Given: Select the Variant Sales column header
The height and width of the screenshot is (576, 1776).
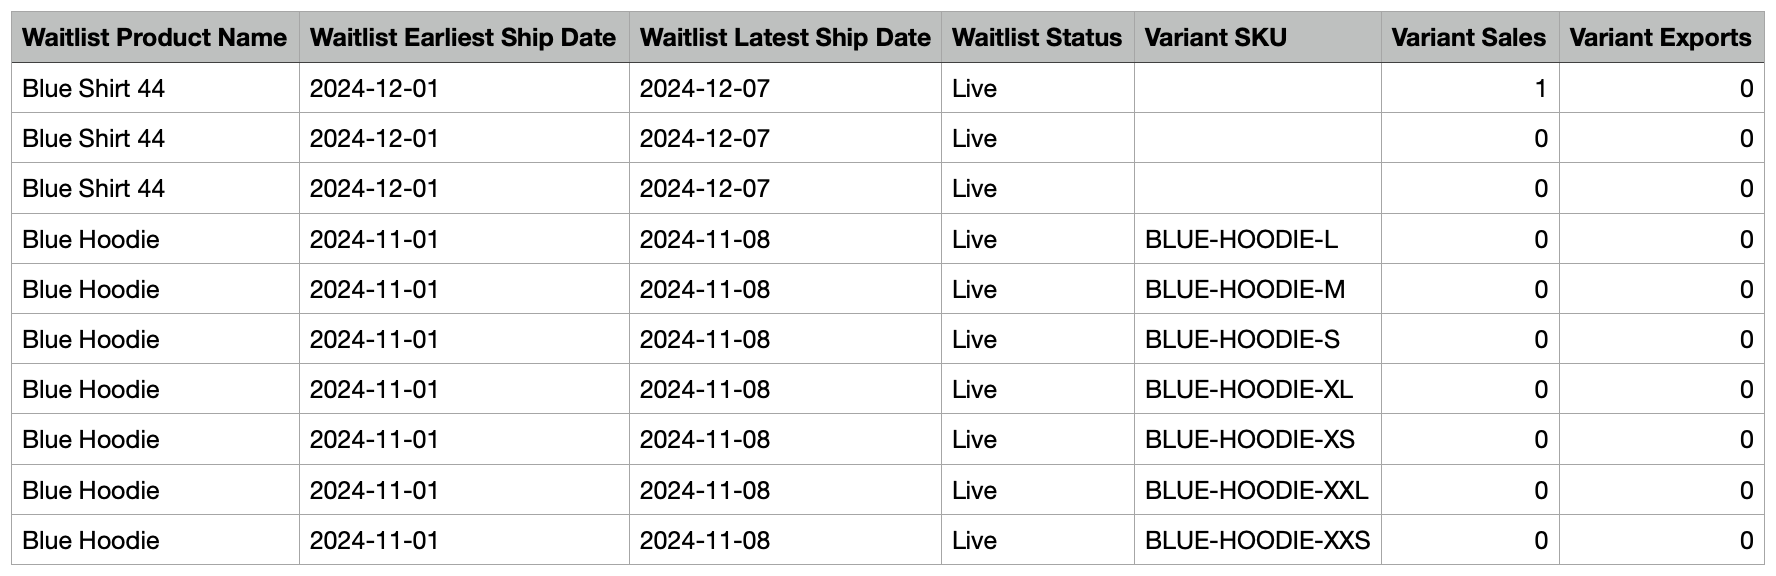Looking at the screenshot, I should coord(1468,38).
